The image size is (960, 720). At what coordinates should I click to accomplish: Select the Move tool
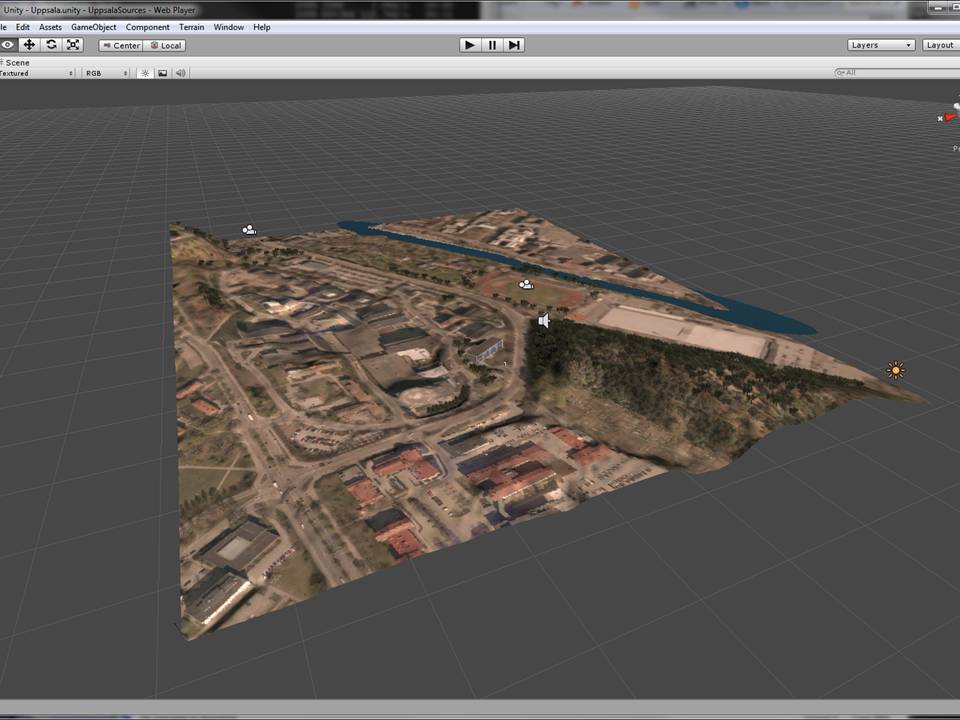click(29, 45)
